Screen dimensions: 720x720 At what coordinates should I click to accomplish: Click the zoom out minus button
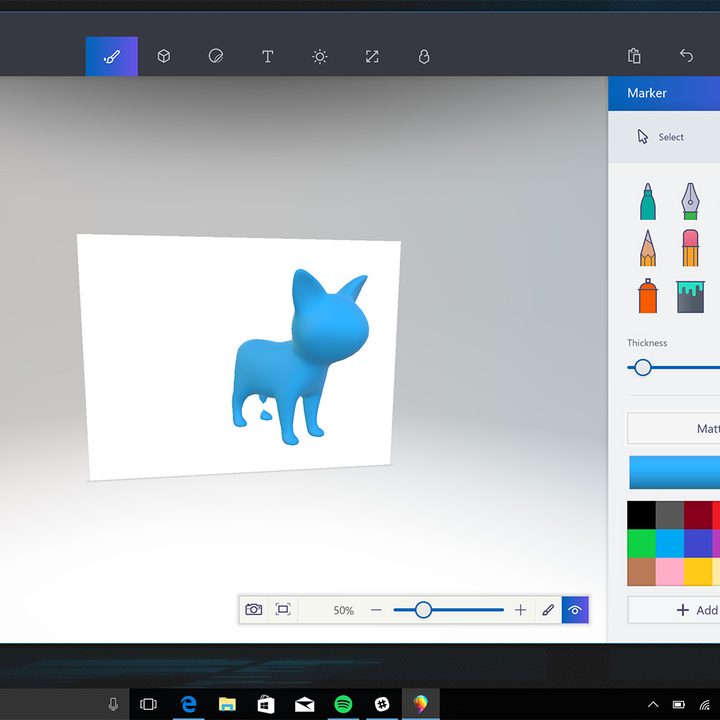click(376, 610)
